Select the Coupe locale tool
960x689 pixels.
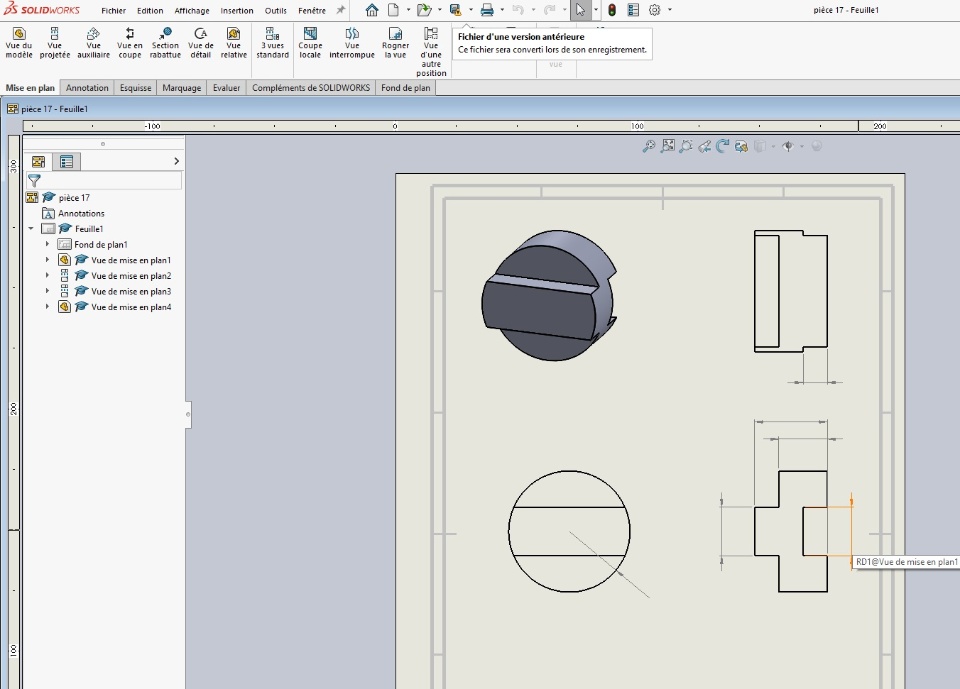click(x=310, y=43)
